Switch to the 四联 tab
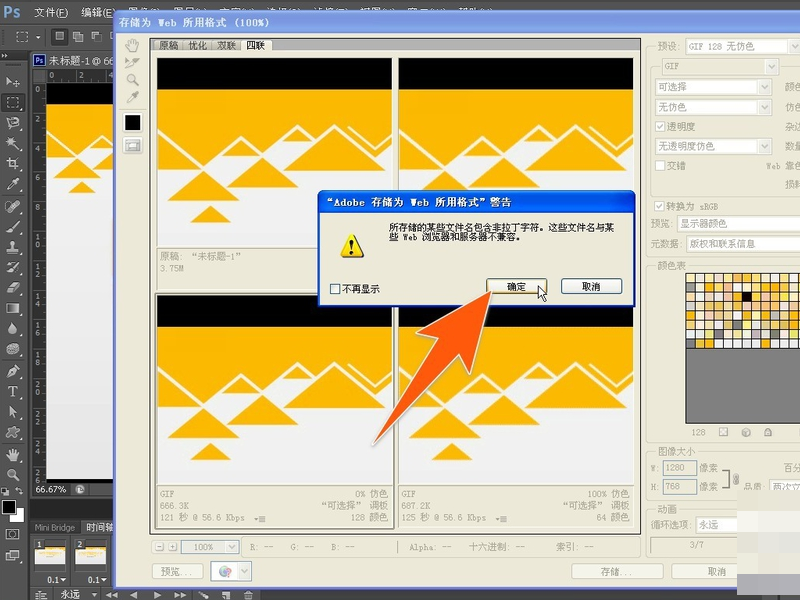 (256, 45)
